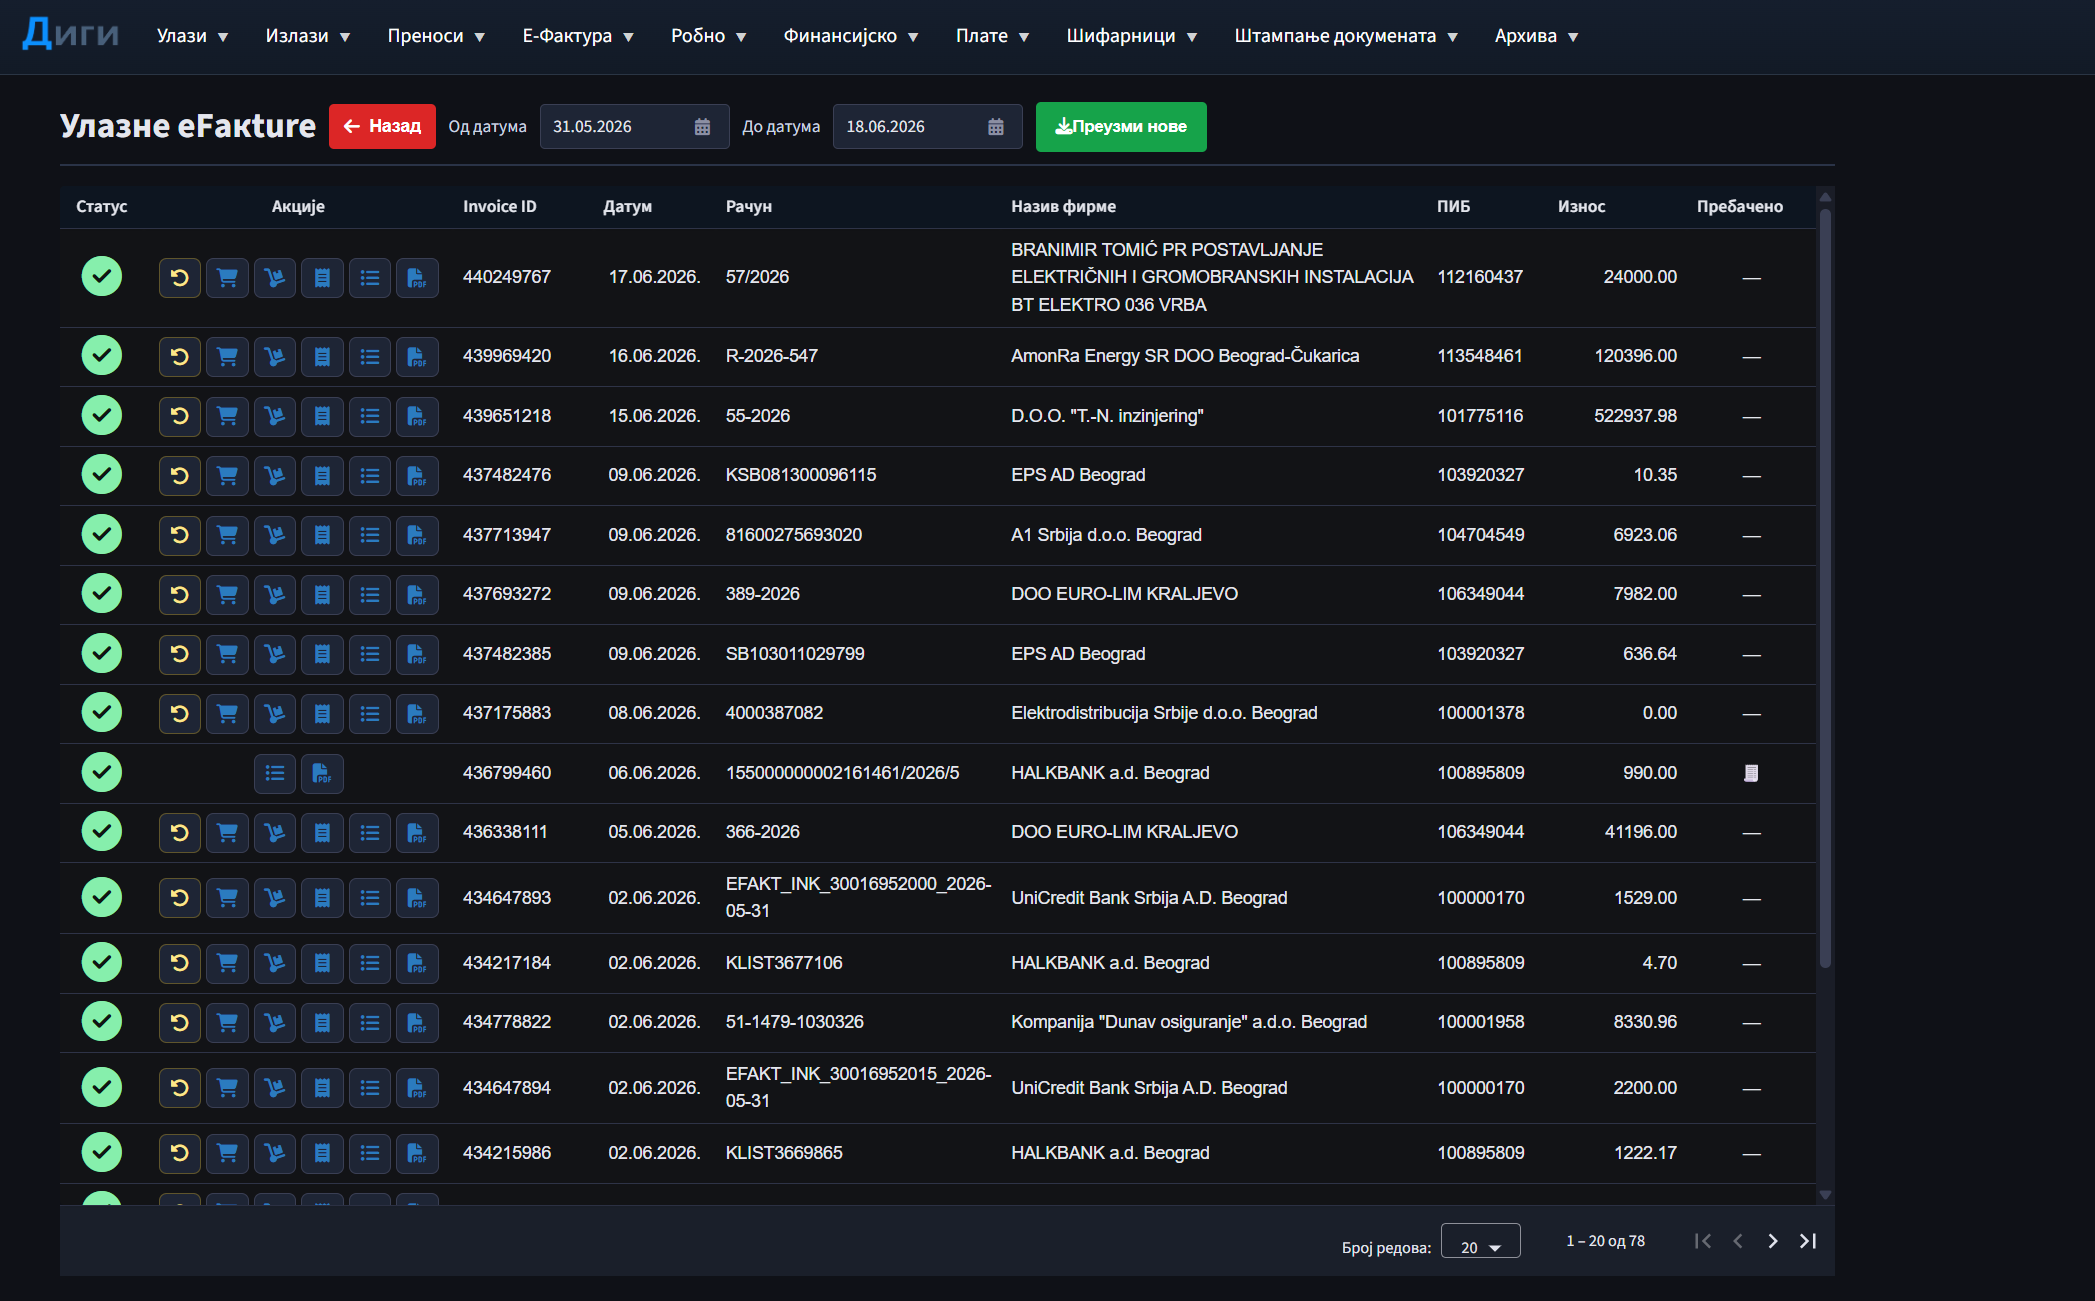Image resolution: width=2095 pixels, height=1301 pixels.
Task: Click the account EFAKT_INK_30016952015_2026-05-31
Action: tap(858, 1087)
